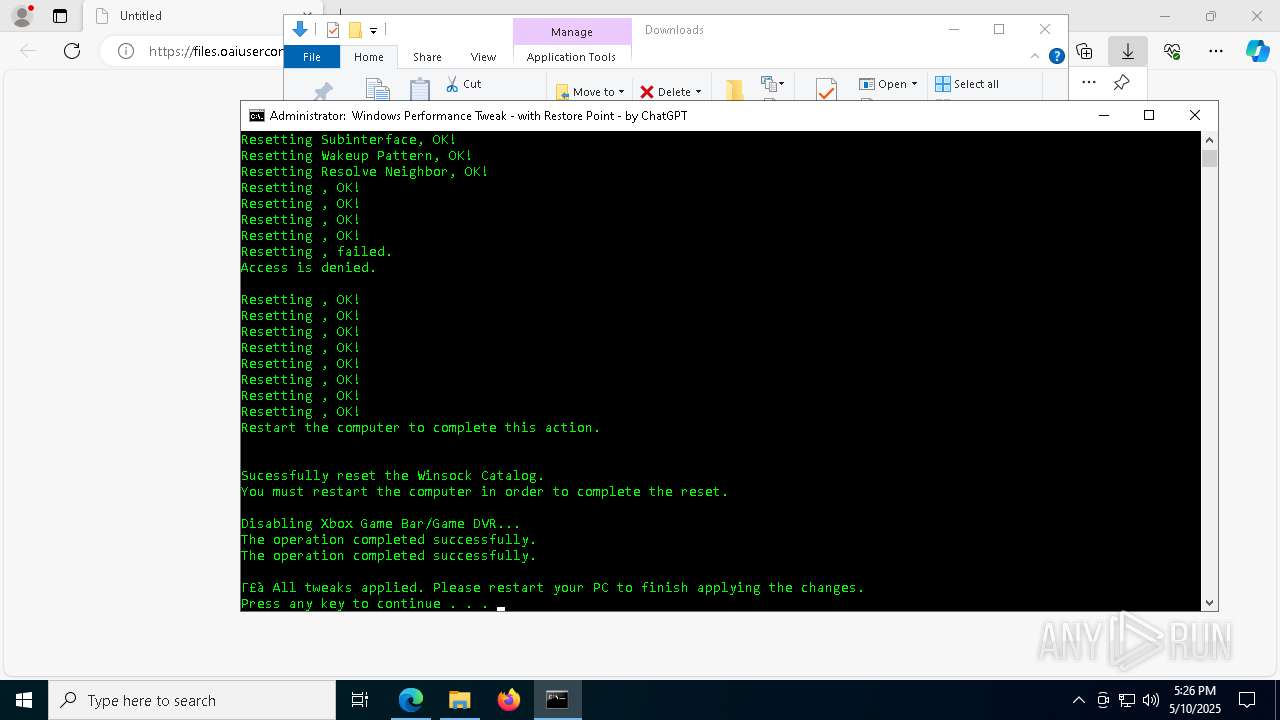The image size is (1280, 720).
Task: Open Edge Collections icon
Action: point(1084,51)
